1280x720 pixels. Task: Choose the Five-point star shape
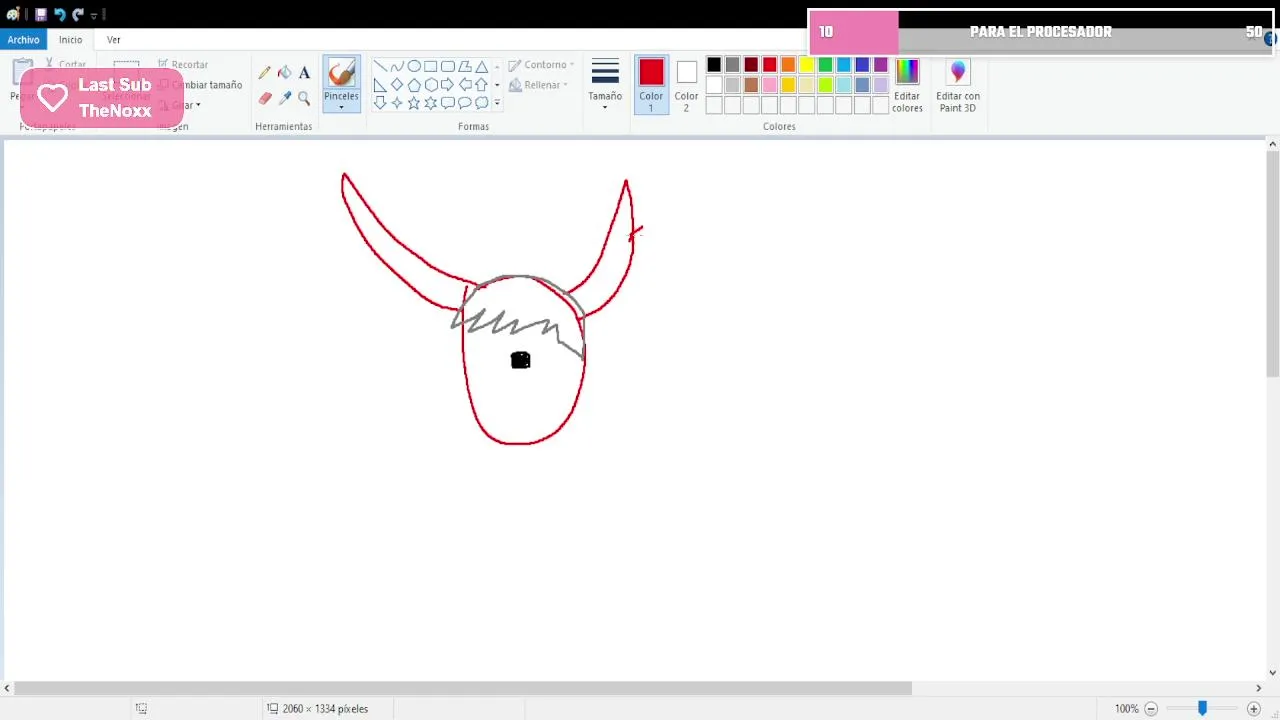coord(414,103)
